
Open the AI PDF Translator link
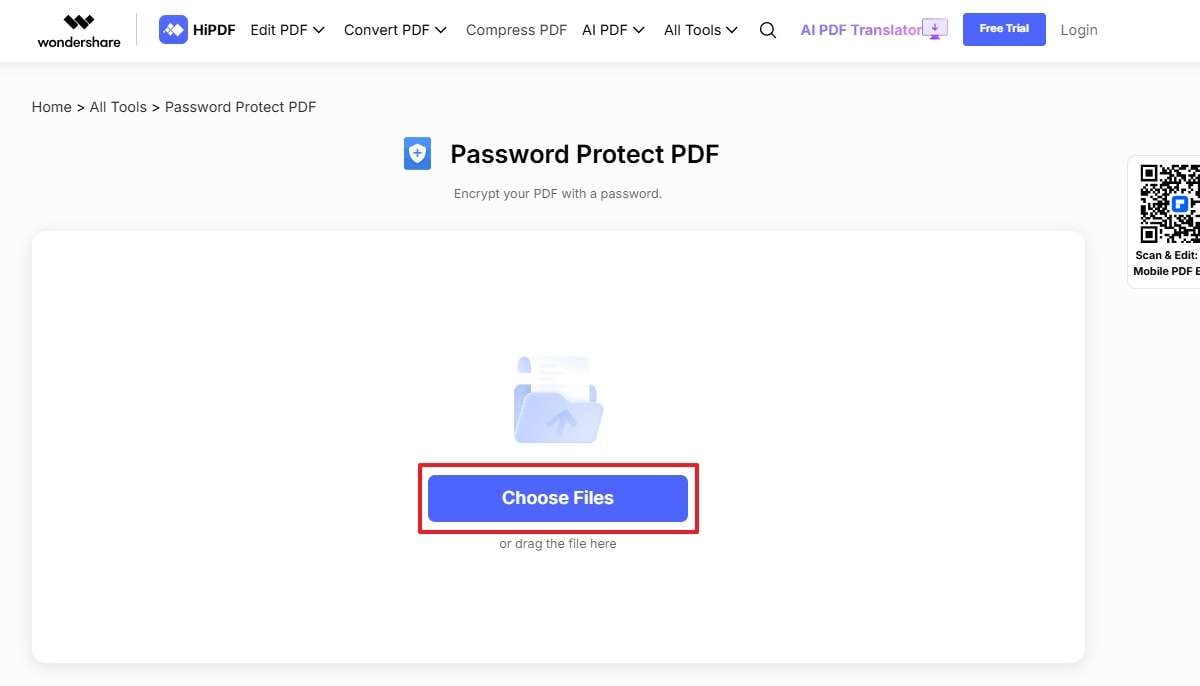pyautogui.click(x=860, y=30)
